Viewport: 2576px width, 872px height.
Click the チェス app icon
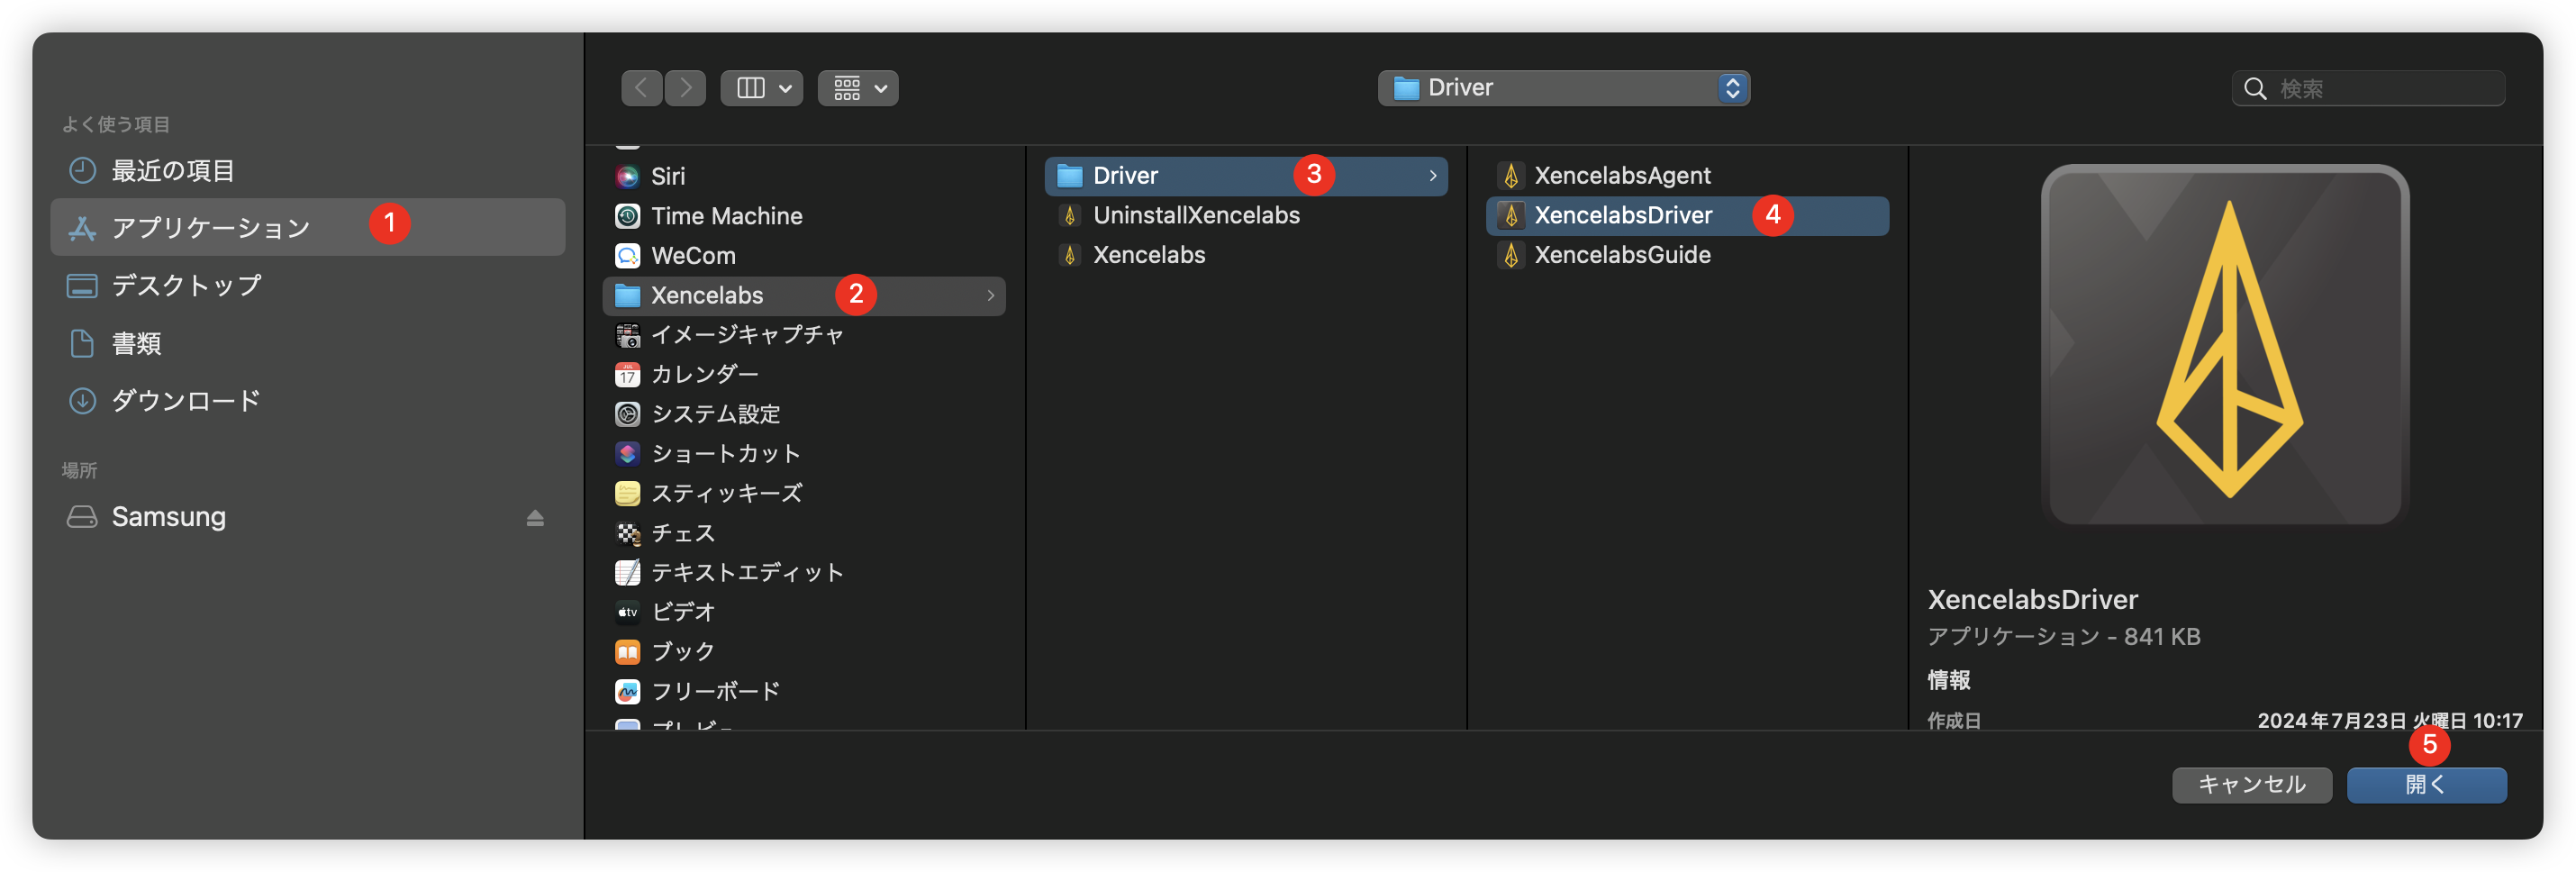tap(627, 533)
